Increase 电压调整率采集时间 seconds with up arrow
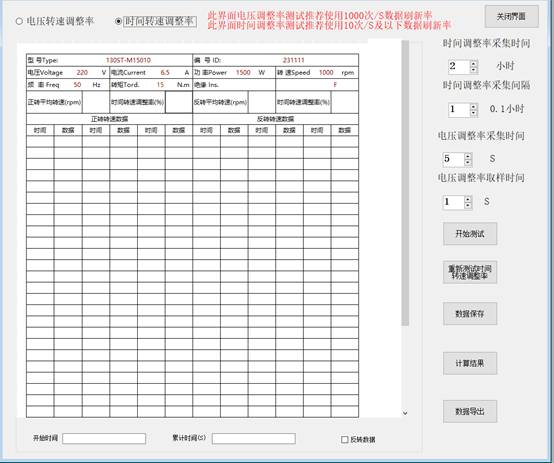The height and width of the screenshot is (463, 554). [x=468, y=156]
